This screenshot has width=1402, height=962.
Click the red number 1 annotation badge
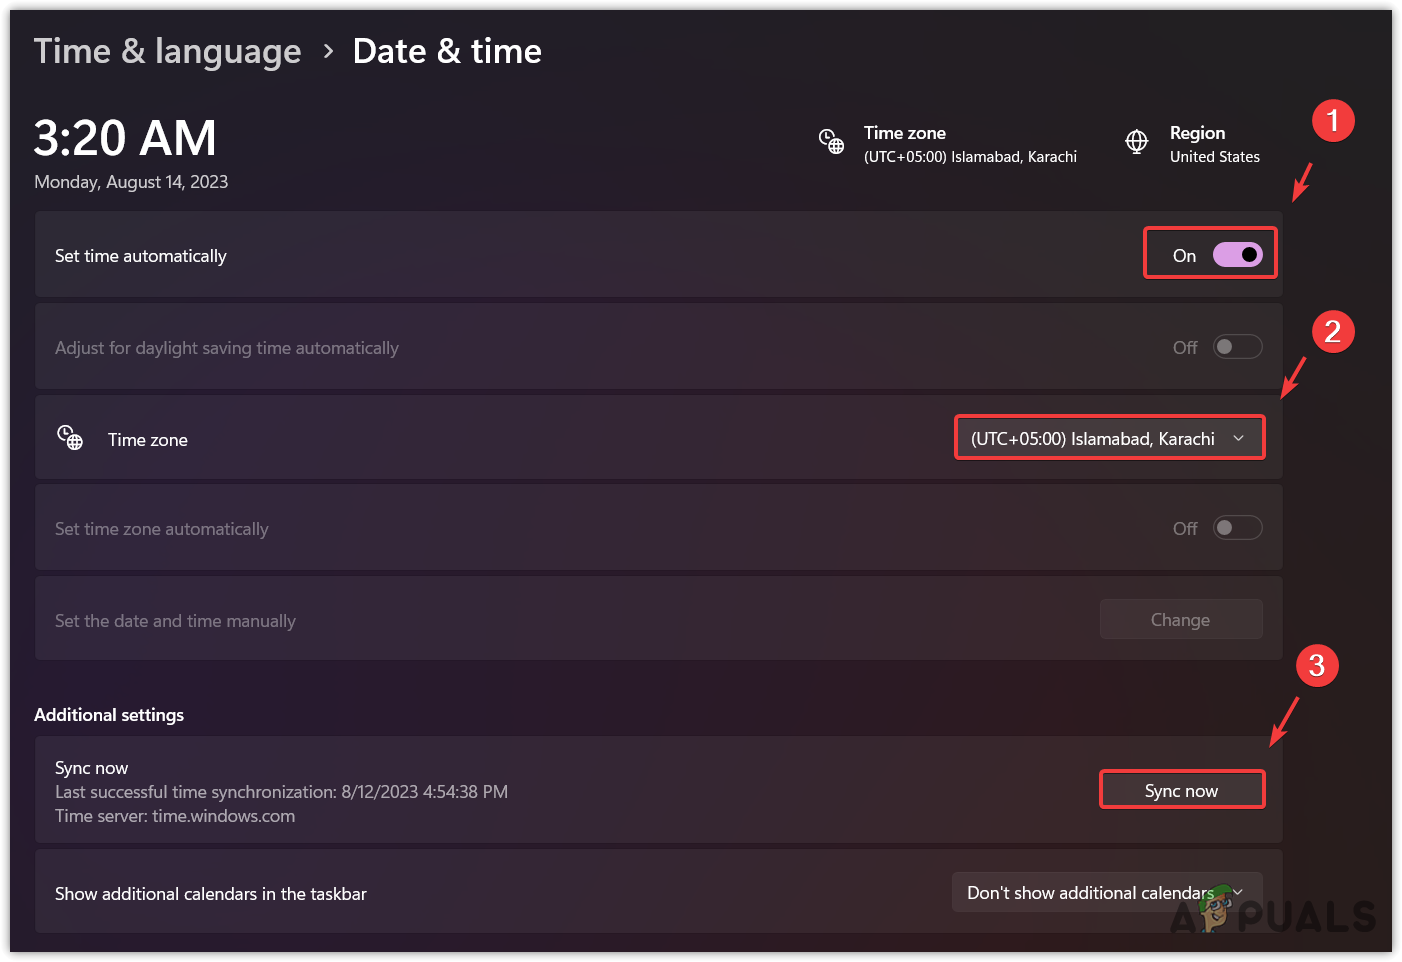pos(1333,121)
